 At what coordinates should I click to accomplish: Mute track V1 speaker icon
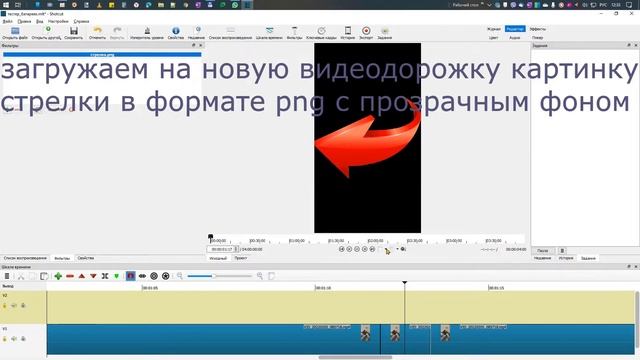click(x=14, y=339)
